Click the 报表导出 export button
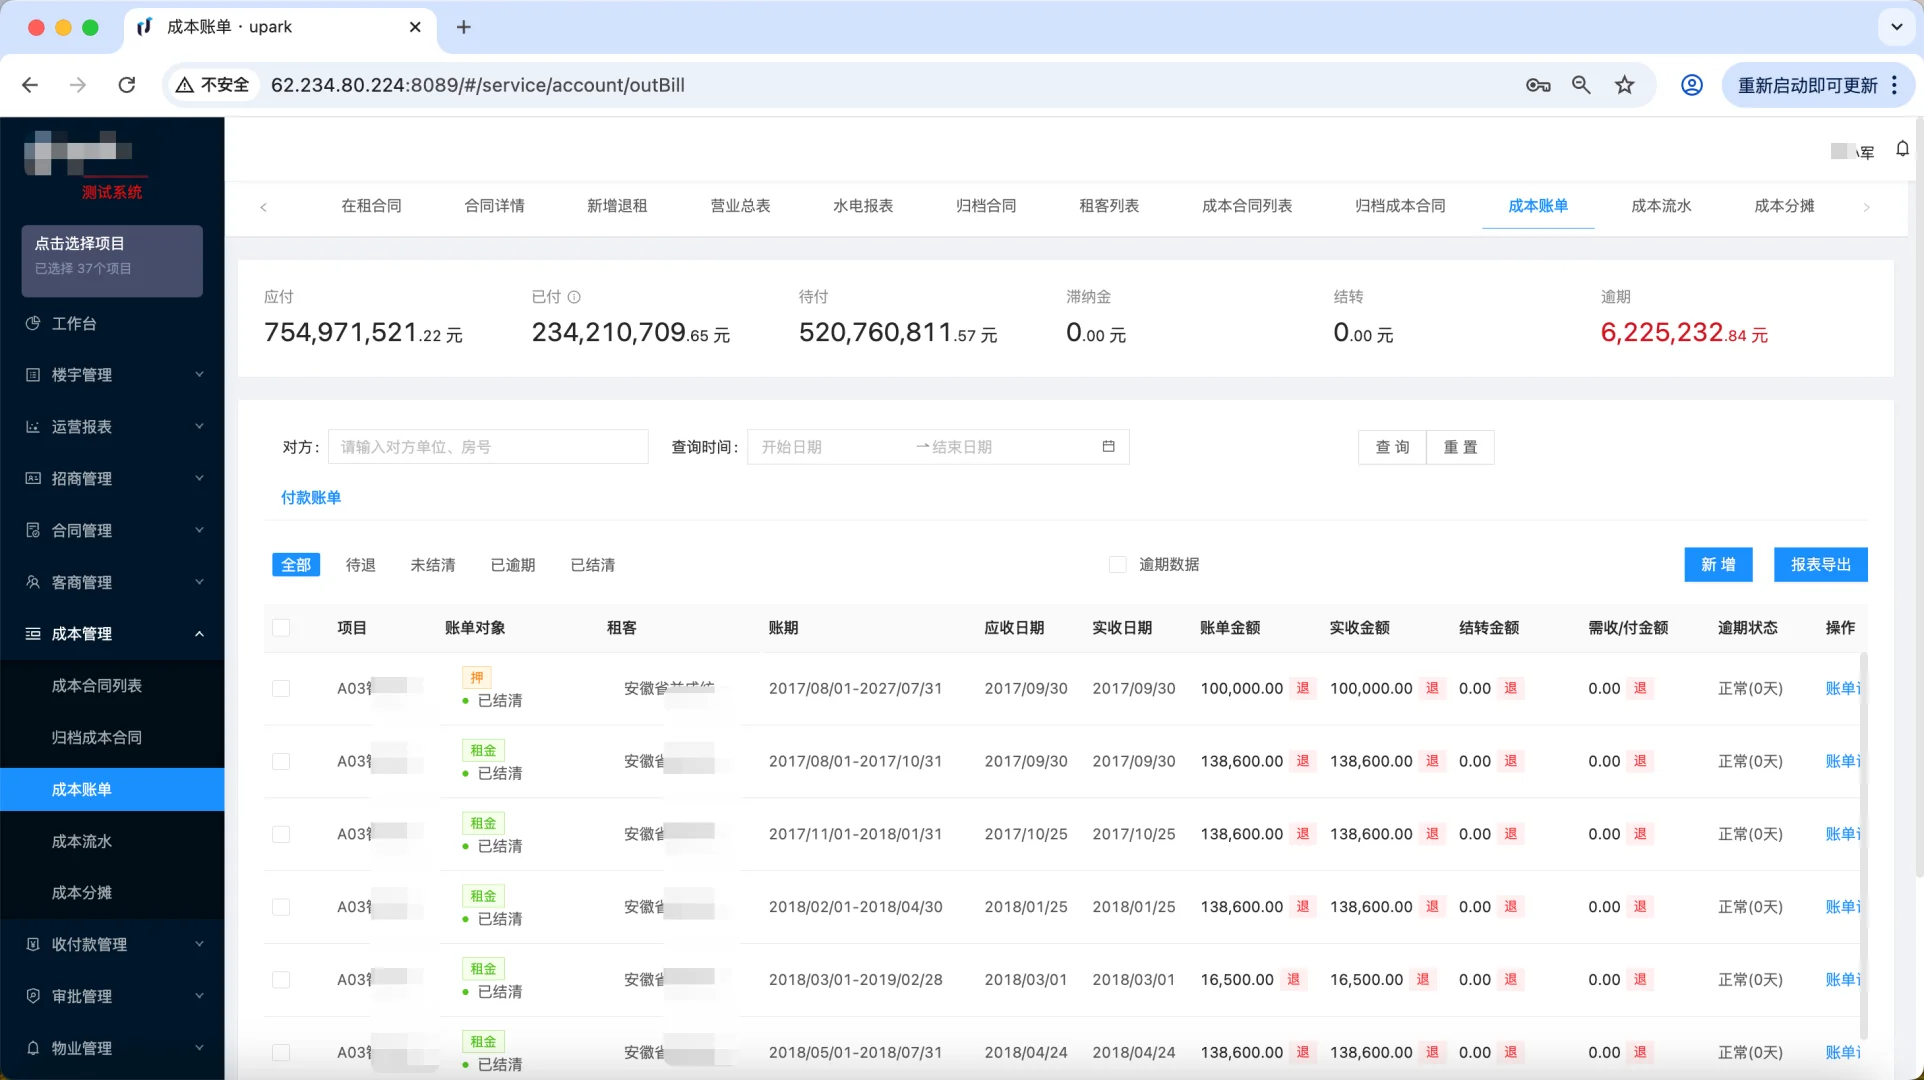1924x1080 pixels. point(1820,564)
